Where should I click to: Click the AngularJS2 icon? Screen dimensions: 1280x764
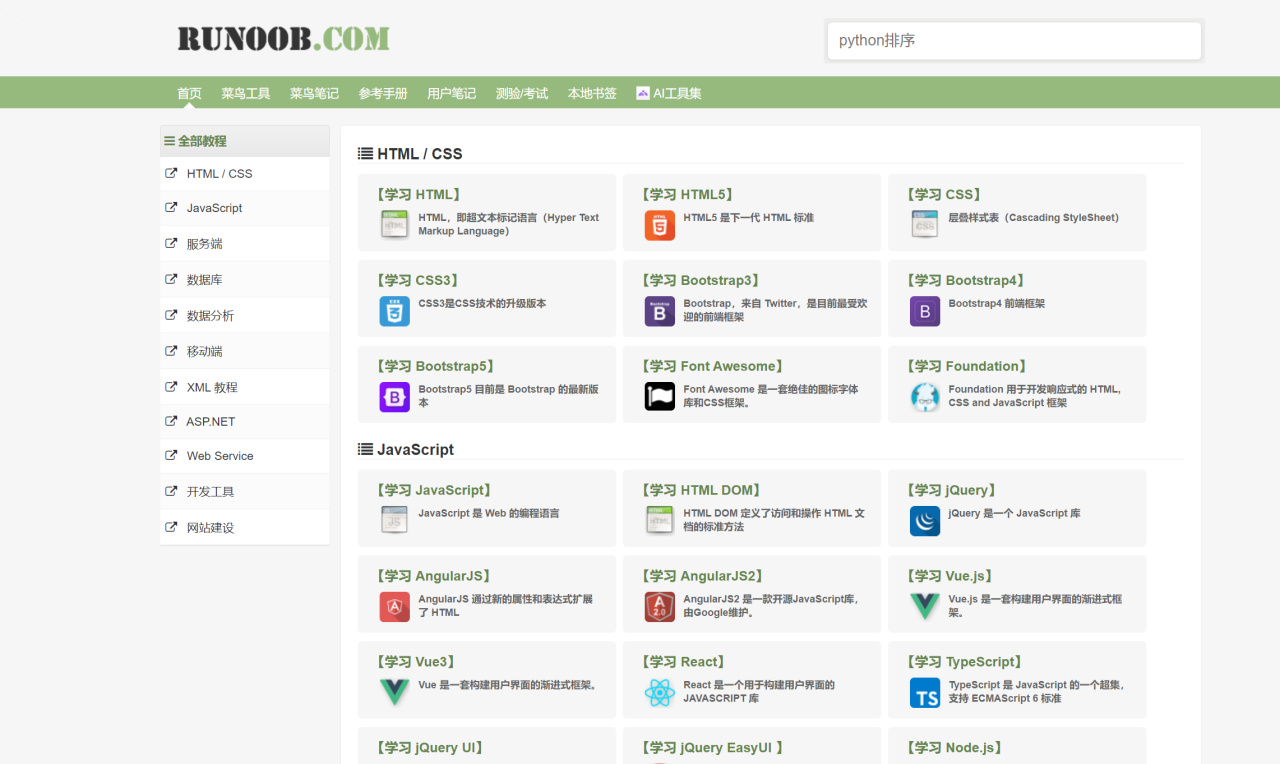pos(659,607)
